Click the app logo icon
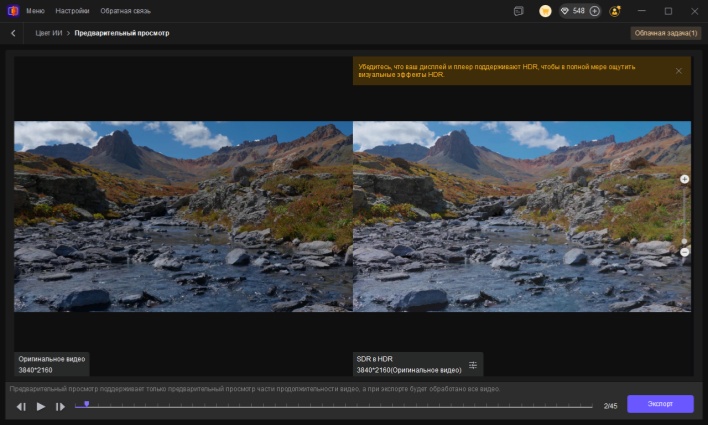Image resolution: width=708 pixels, height=425 pixels. click(x=11, y=11)
